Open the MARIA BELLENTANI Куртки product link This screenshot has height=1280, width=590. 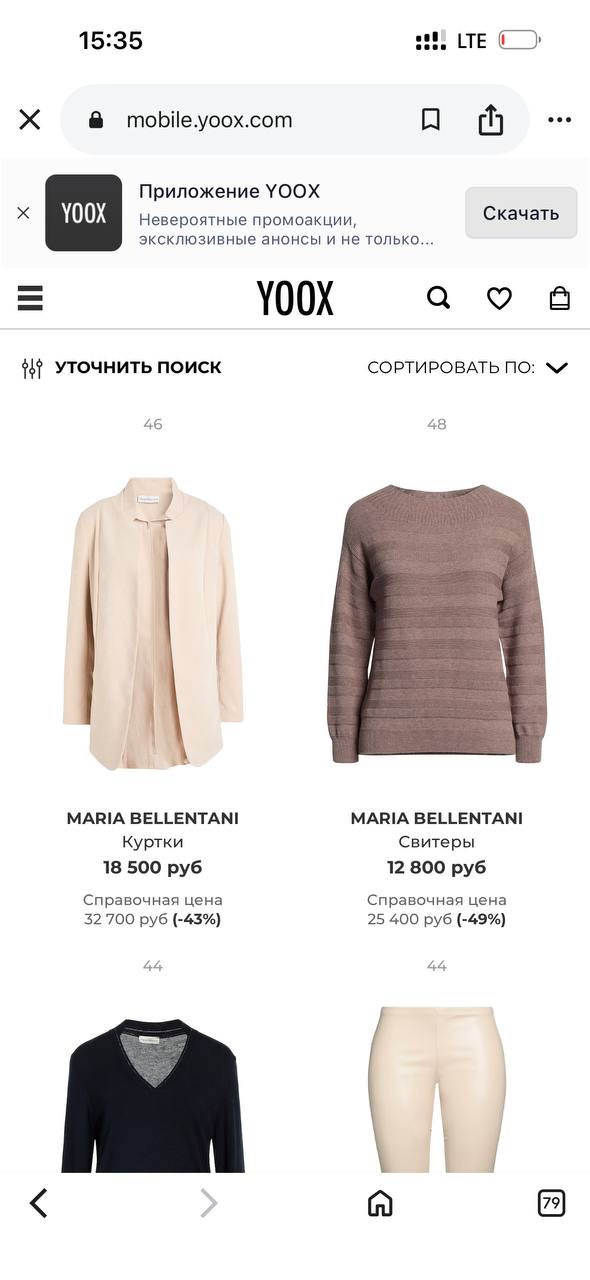152,818
